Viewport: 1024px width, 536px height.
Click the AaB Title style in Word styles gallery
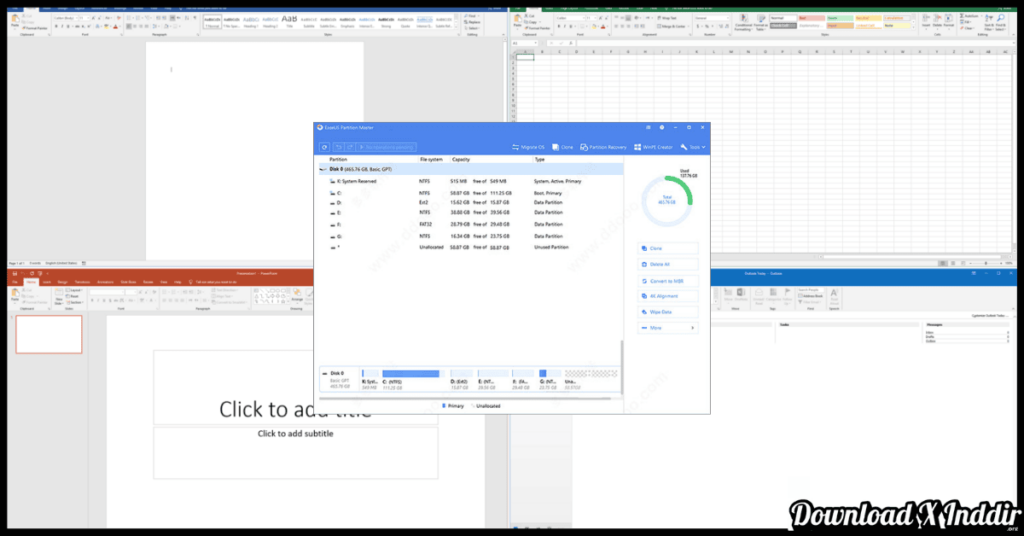(x=289, y=22)
